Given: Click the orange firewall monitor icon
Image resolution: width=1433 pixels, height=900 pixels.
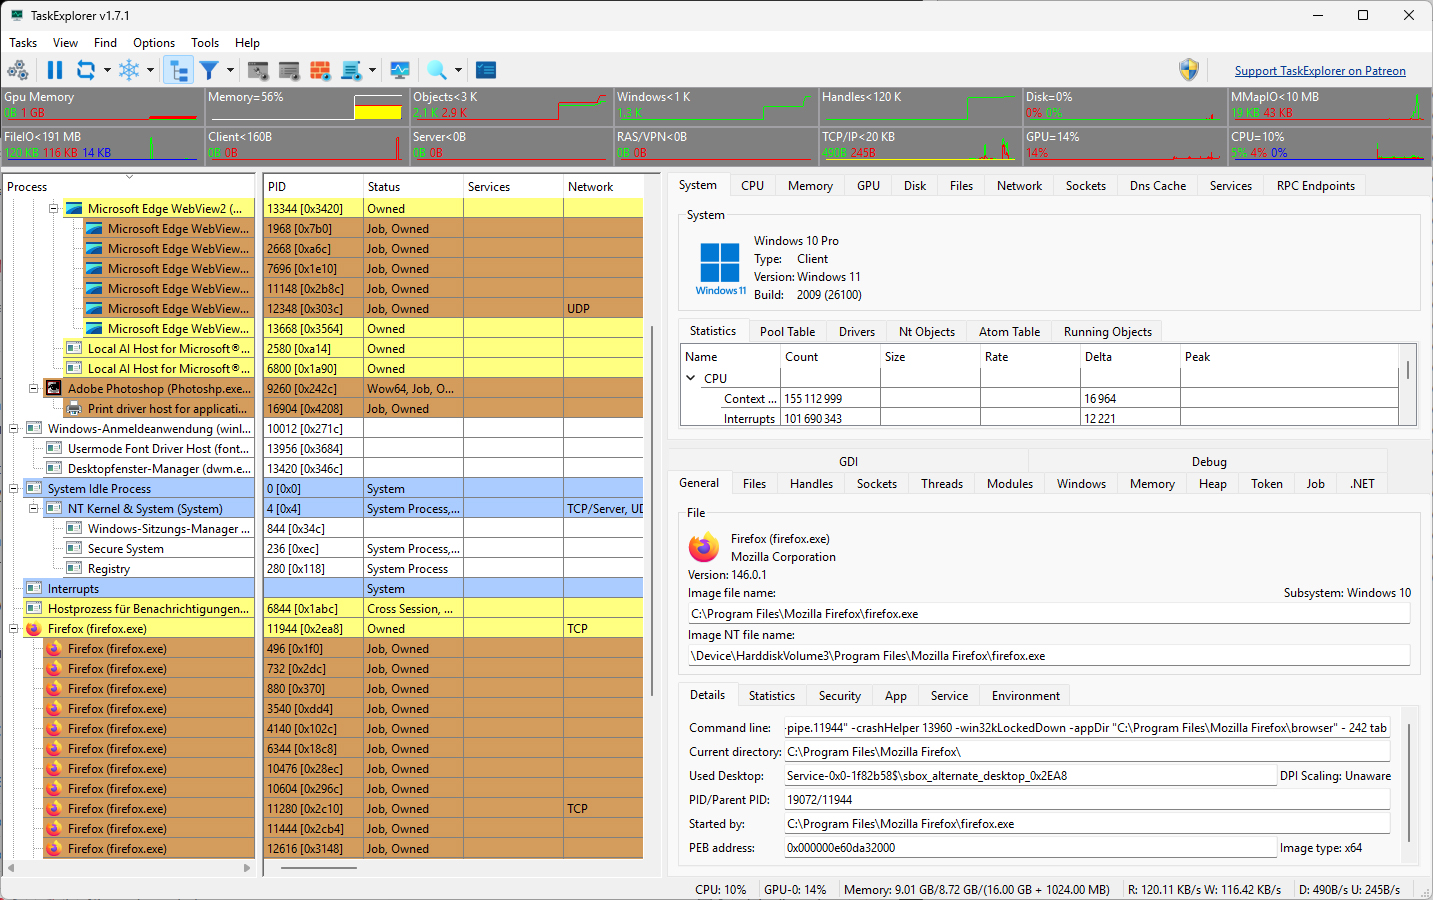Looking at the screenshot, I should tap(320, 70).
